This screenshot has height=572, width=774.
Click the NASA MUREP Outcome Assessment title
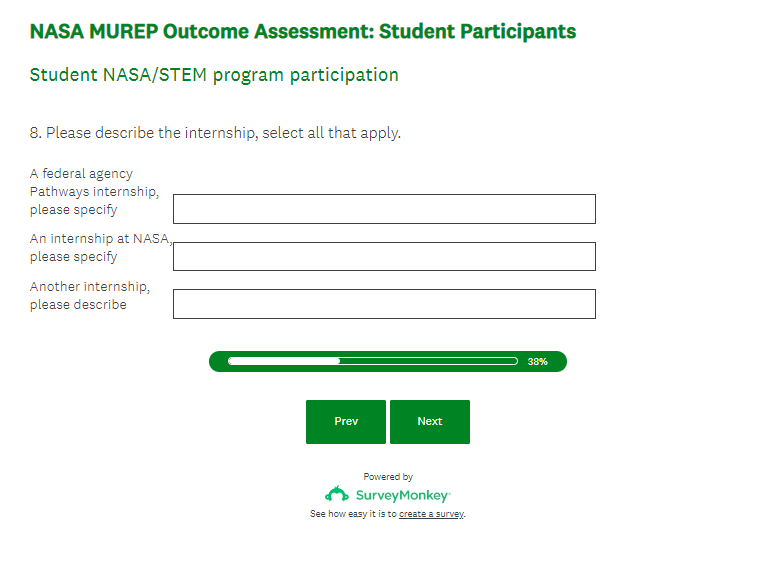coord(303,32)
